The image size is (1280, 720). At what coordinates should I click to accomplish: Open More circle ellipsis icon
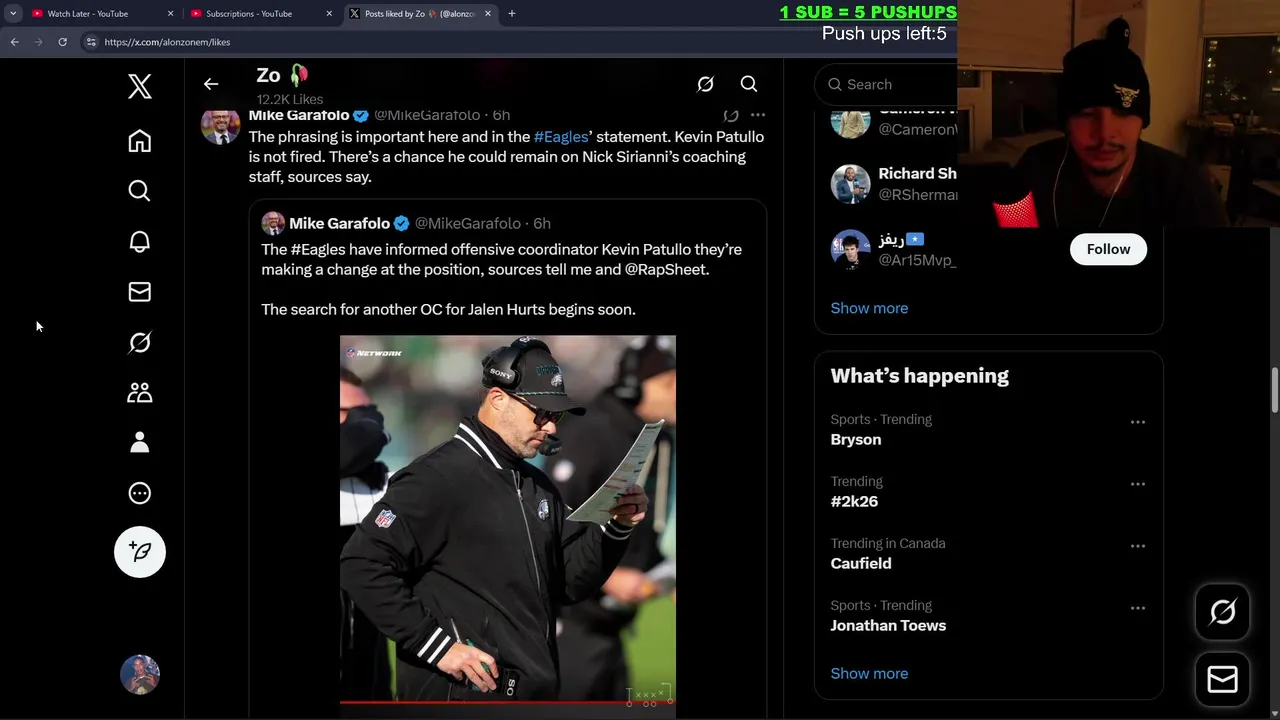(140, 493)
